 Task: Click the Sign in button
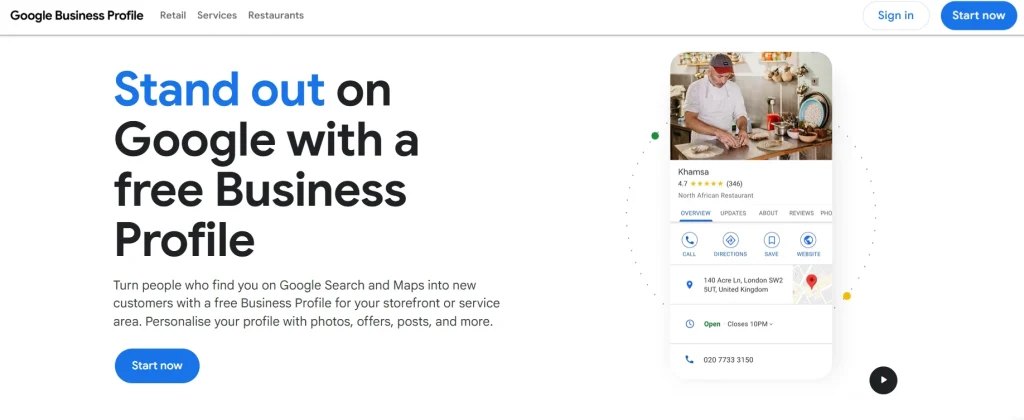pyautogui.click(x=895, y=16)
